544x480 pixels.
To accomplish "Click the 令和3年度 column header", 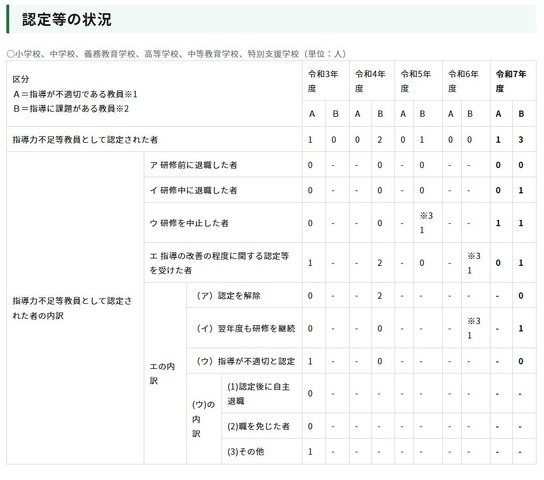I will (323, 81).
